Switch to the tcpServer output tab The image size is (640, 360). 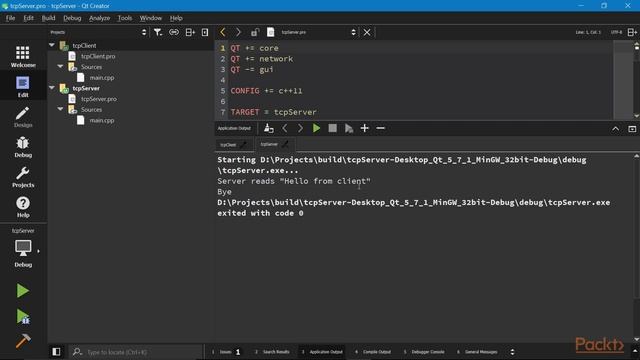tap(274, 144)
